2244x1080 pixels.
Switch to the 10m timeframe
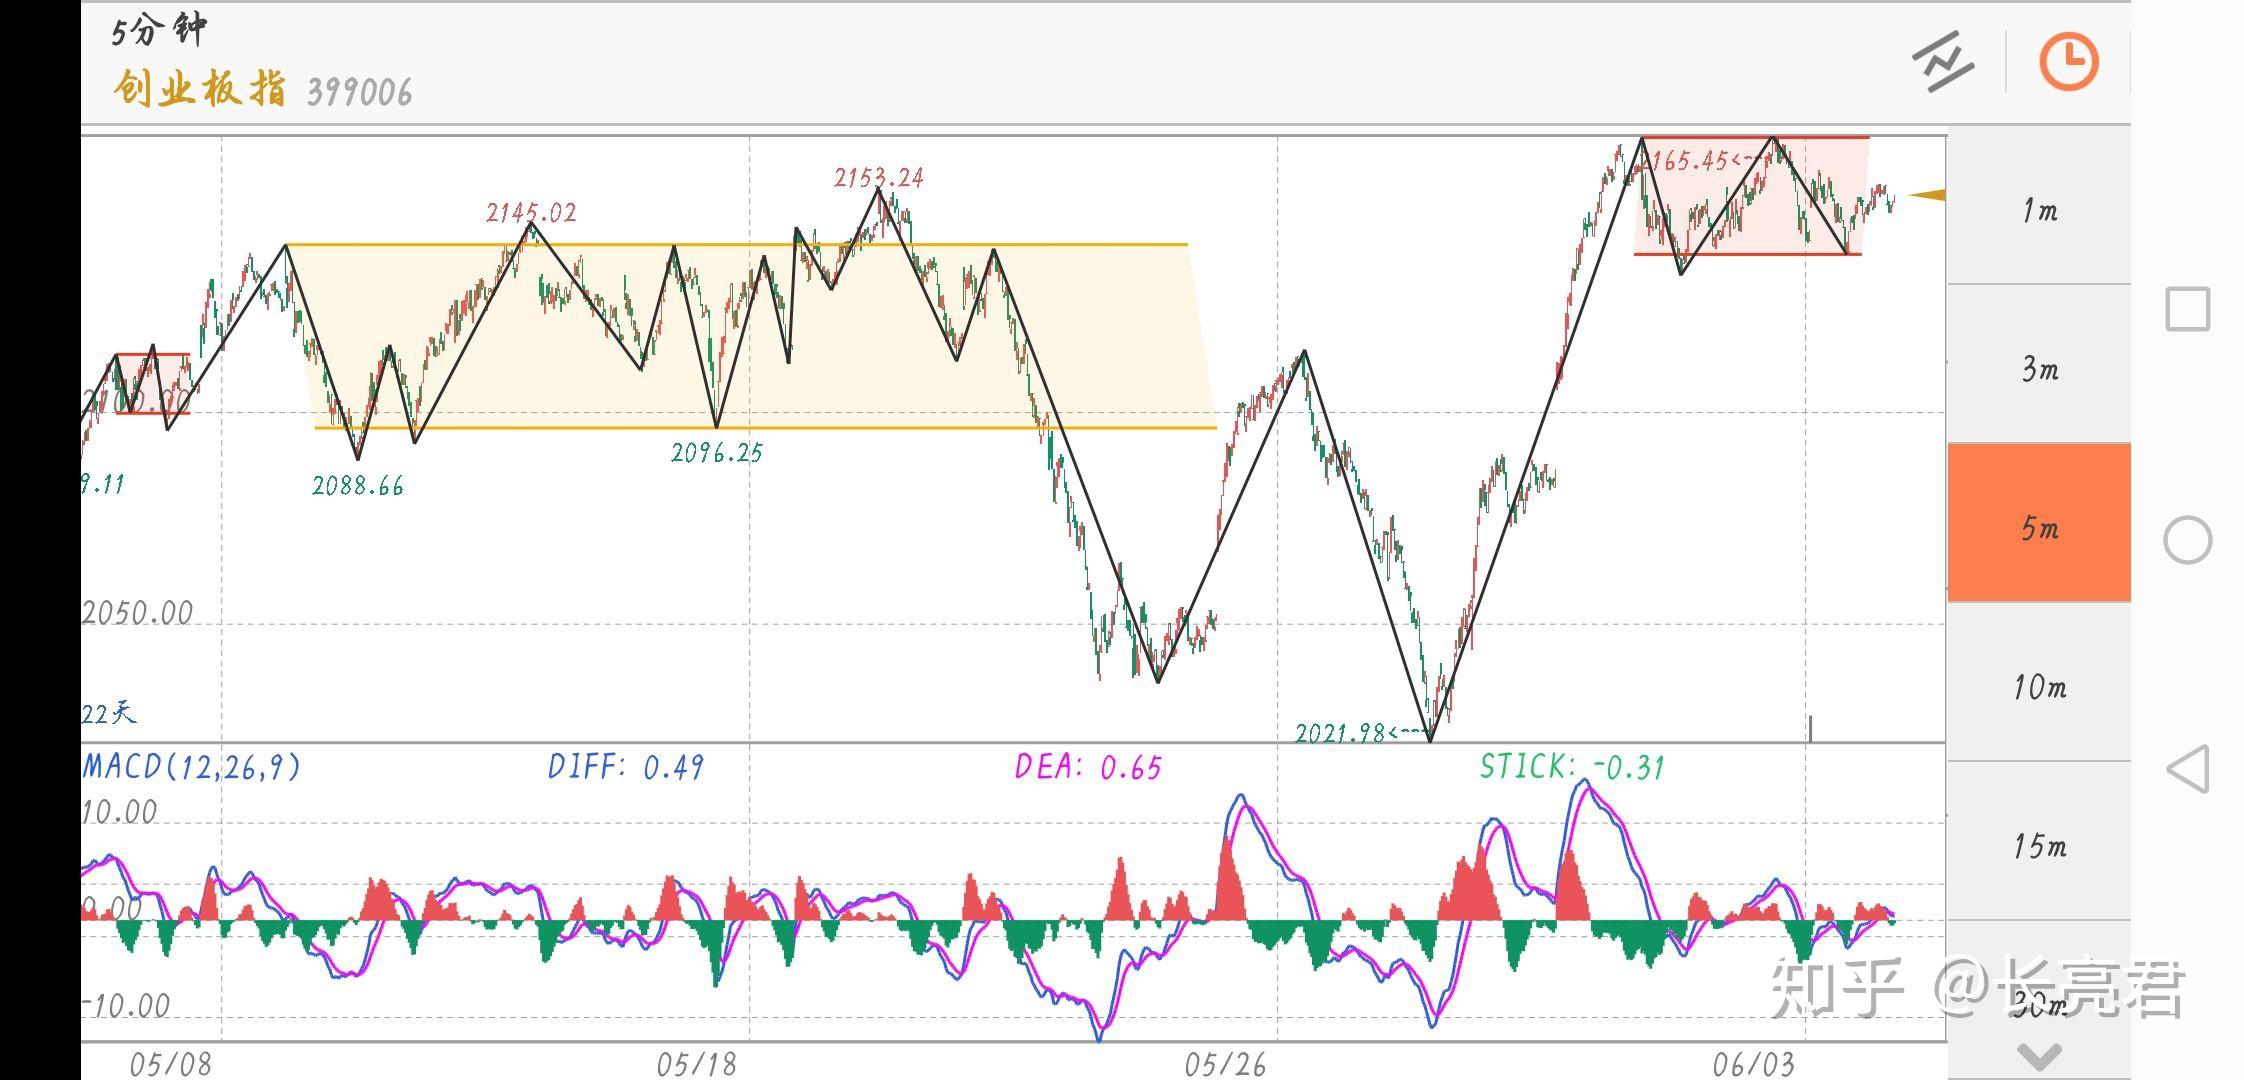click(x=2039, y=687)
